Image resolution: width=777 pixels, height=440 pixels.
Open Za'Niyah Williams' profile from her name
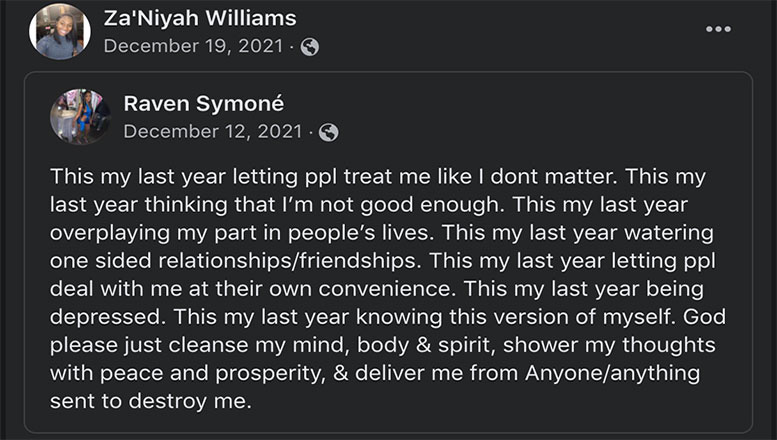(200, 18)
